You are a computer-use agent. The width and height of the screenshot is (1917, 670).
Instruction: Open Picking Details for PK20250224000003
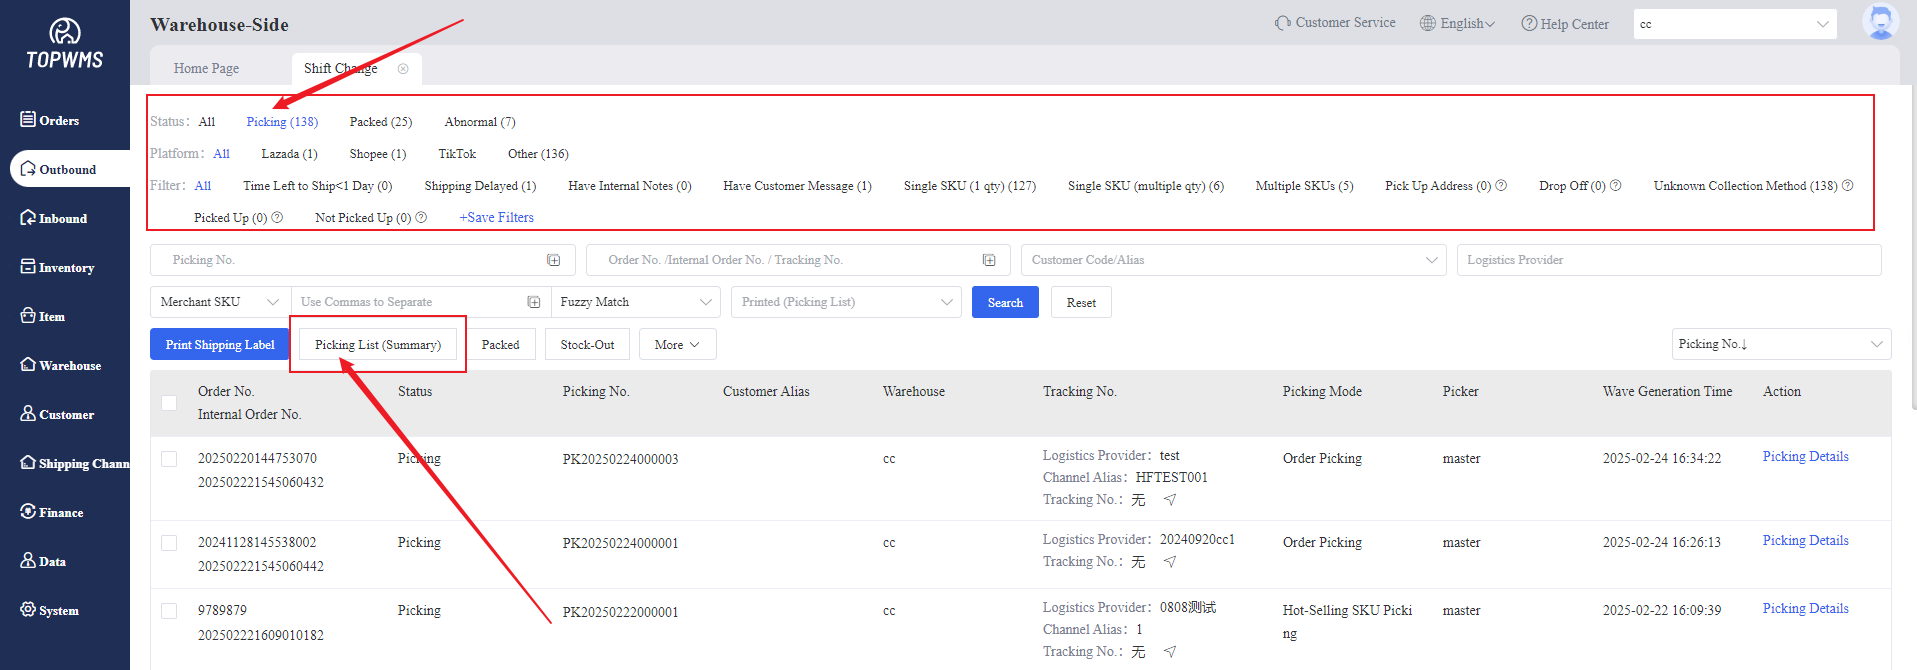point(1805,457)
